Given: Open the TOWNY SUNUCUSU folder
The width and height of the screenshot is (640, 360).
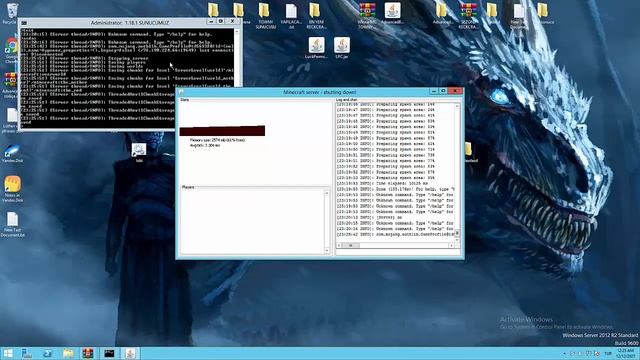Looking at the screenshot, I should click(x=265, y=16).
